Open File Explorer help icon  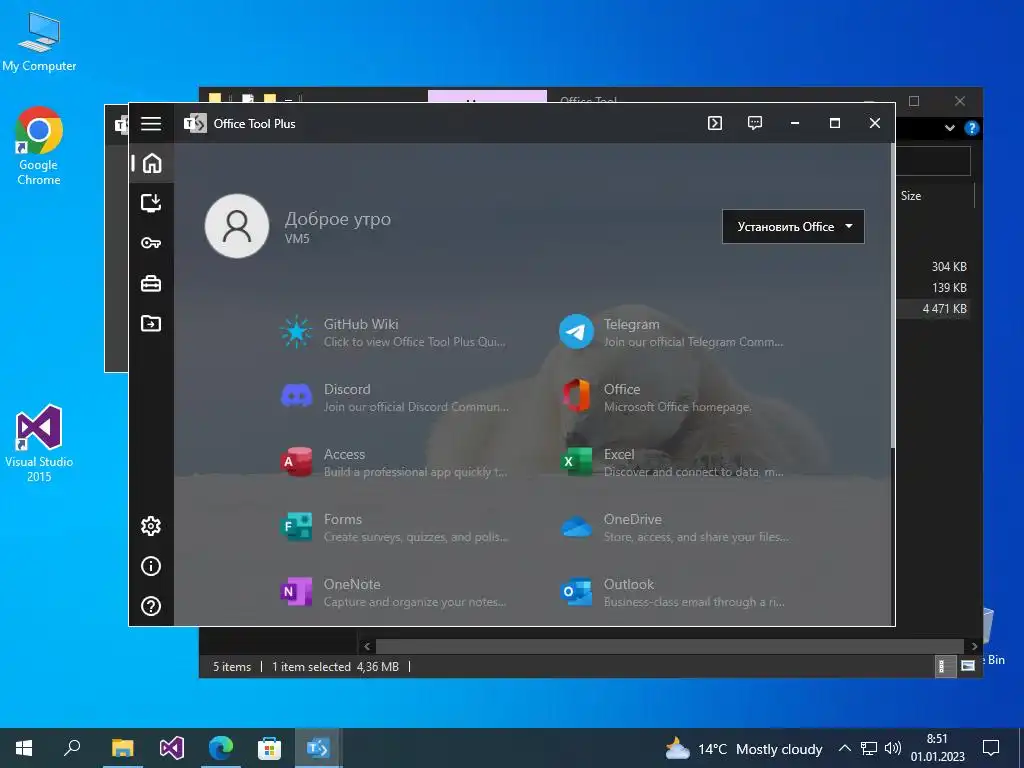(x=972, y=128)
